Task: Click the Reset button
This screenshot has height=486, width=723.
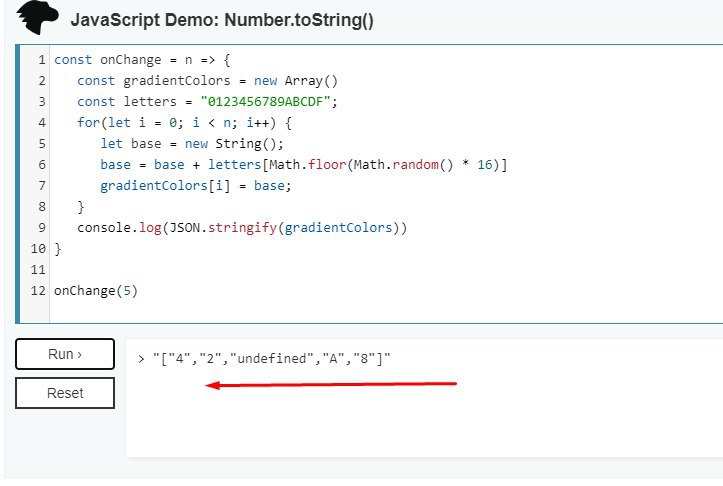Action: [65, 393]
